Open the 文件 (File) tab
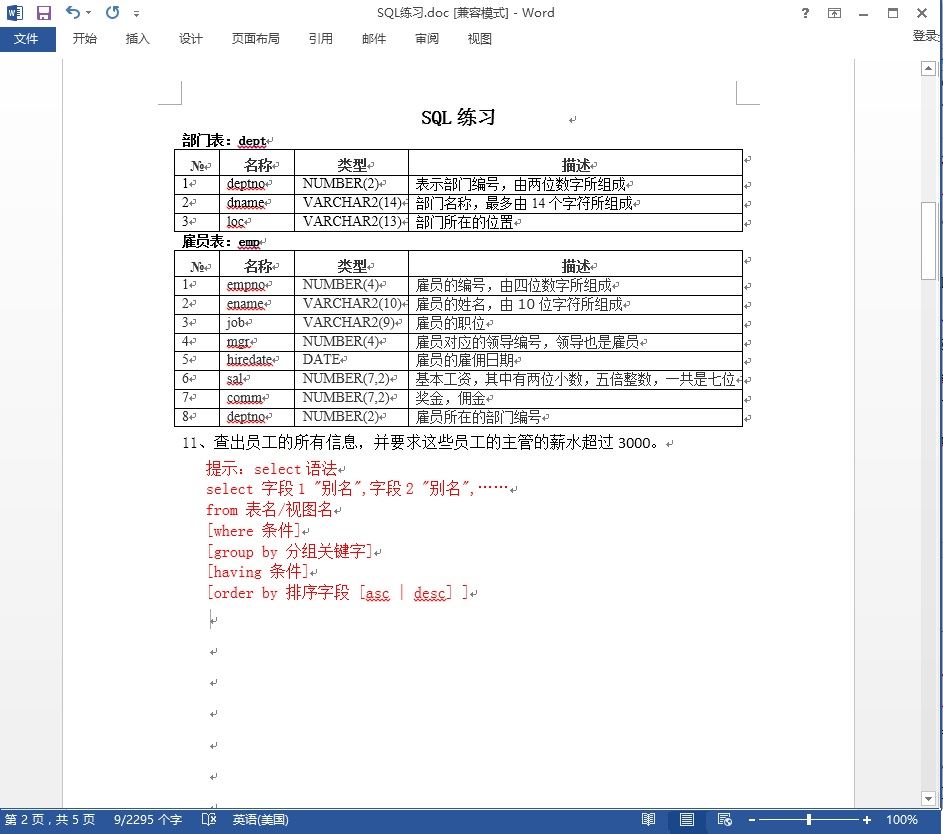 click(26, 39)
